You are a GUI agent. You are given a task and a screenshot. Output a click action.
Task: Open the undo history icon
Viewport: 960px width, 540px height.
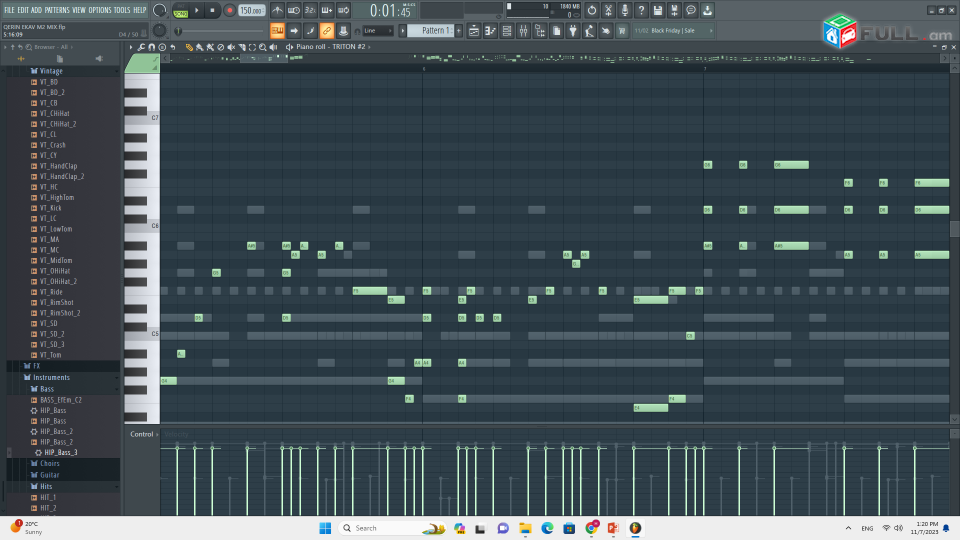click(x=591, y=10)
